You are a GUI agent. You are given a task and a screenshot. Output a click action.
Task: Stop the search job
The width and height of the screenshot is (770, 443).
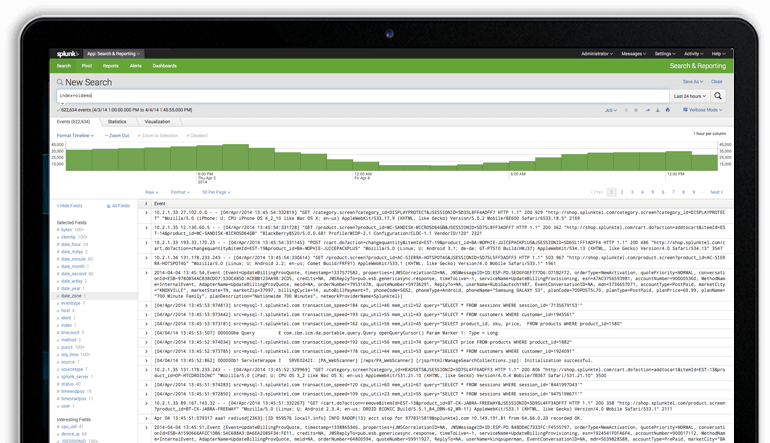[x=636, y=110]
